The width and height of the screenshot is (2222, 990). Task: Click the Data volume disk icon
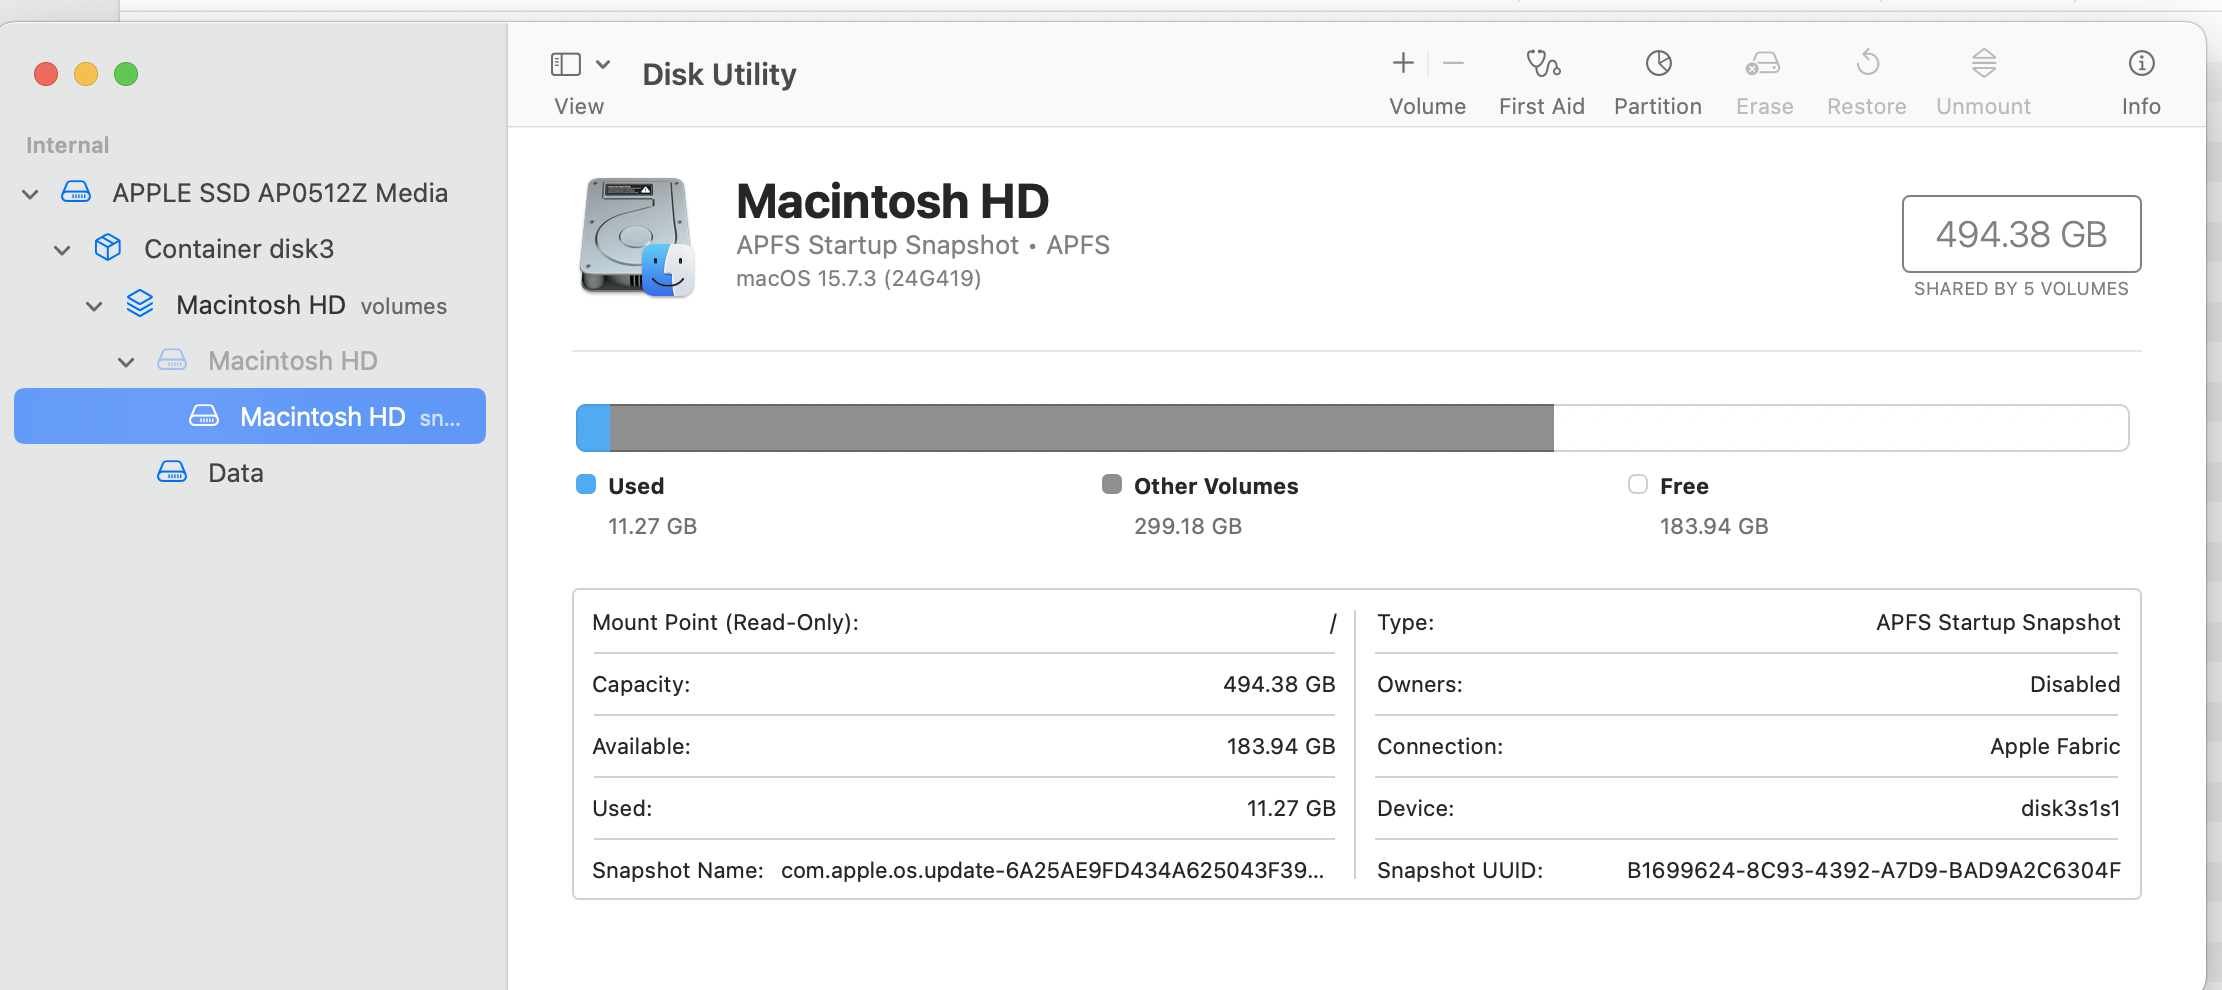172,471
